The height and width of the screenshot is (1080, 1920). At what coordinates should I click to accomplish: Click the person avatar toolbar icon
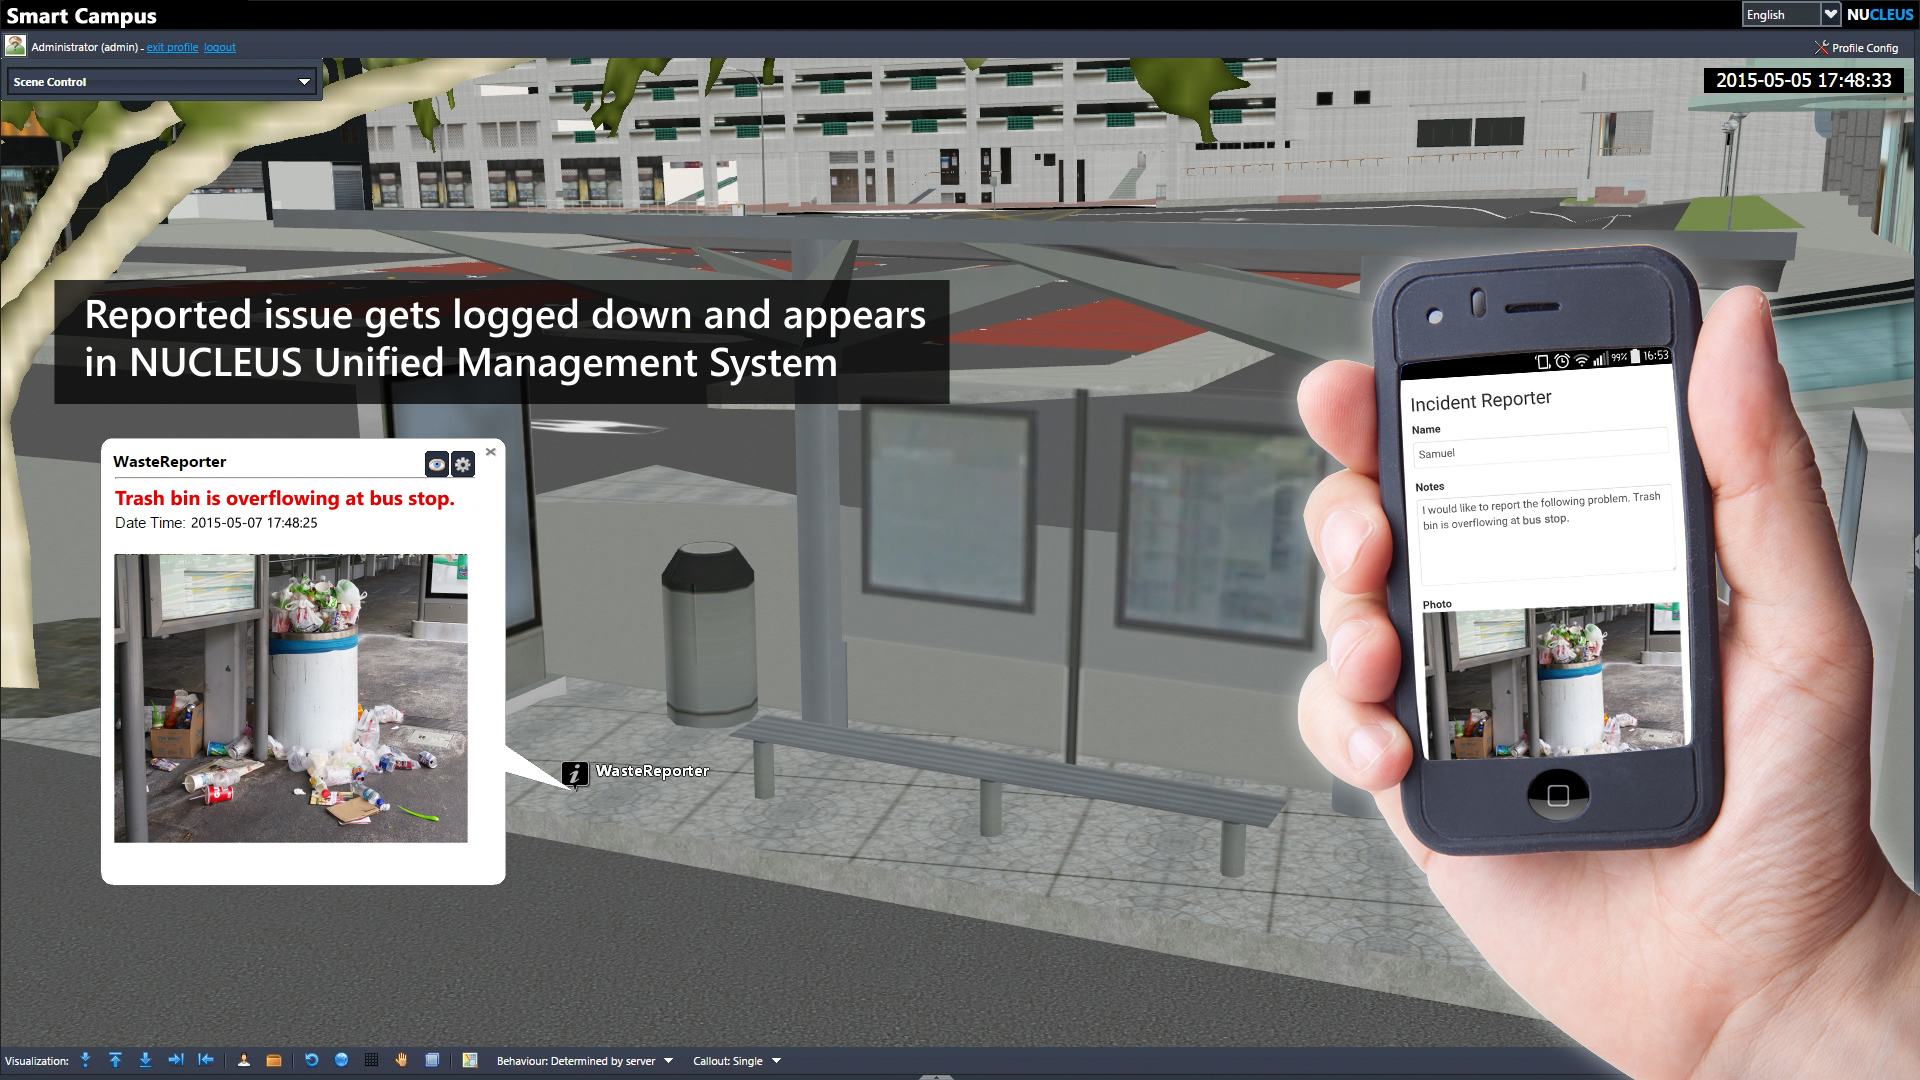pyautogui.click(x=244, y=1060)
